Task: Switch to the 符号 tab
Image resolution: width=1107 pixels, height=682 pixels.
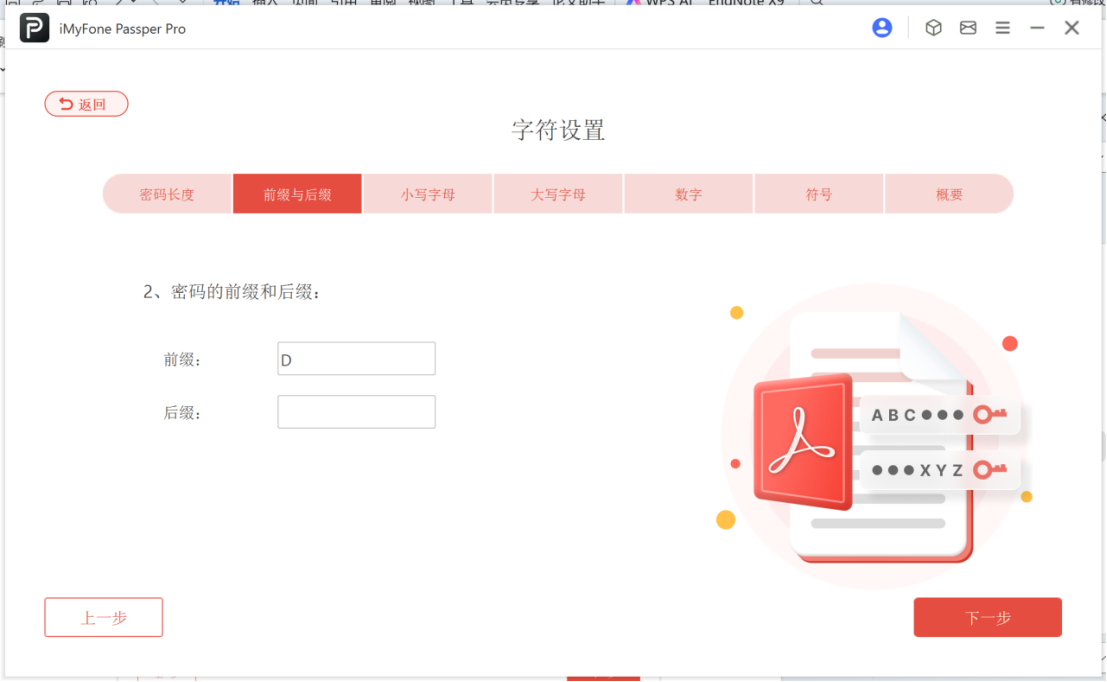Action: (819, 194)
